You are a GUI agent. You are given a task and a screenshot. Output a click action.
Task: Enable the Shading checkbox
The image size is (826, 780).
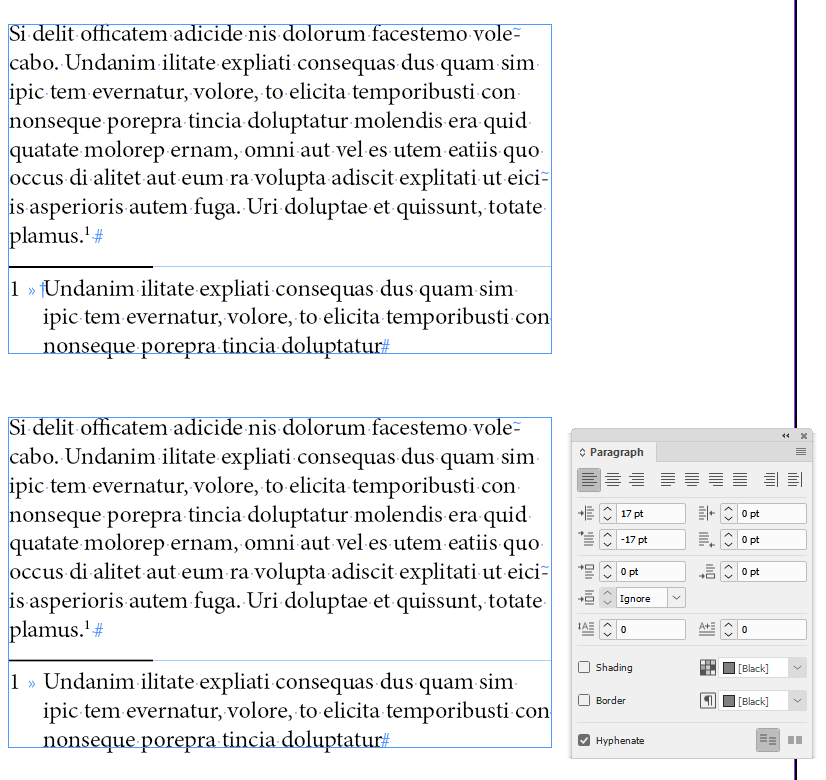pos(582,667)
